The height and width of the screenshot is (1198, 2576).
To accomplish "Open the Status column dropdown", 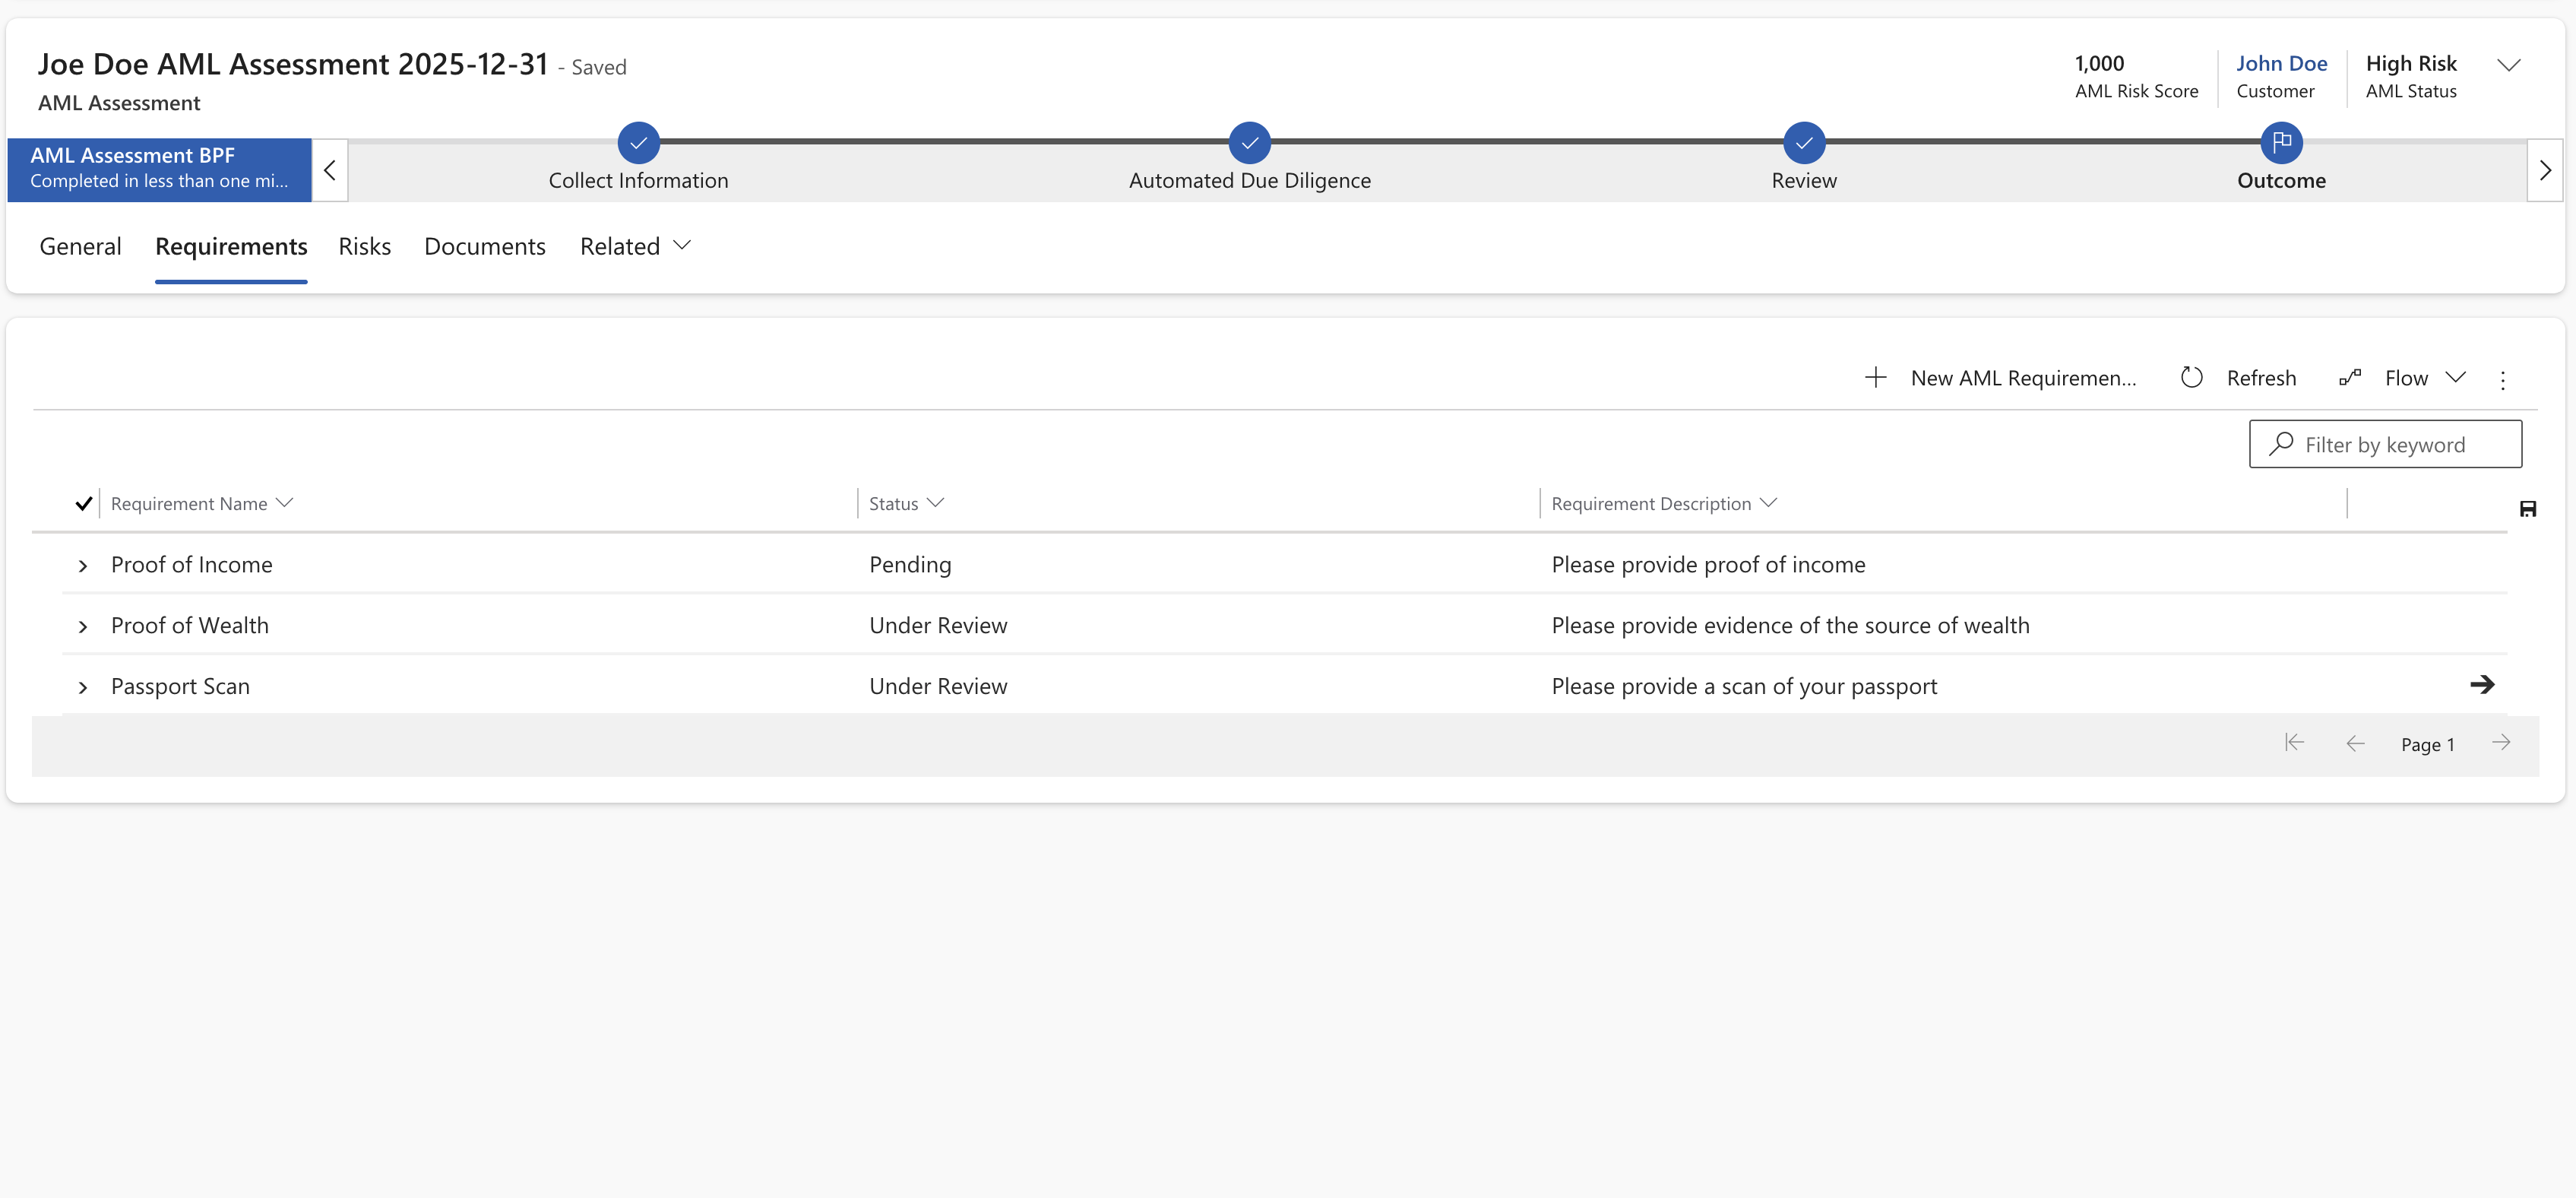I will [x=937, y=503].
